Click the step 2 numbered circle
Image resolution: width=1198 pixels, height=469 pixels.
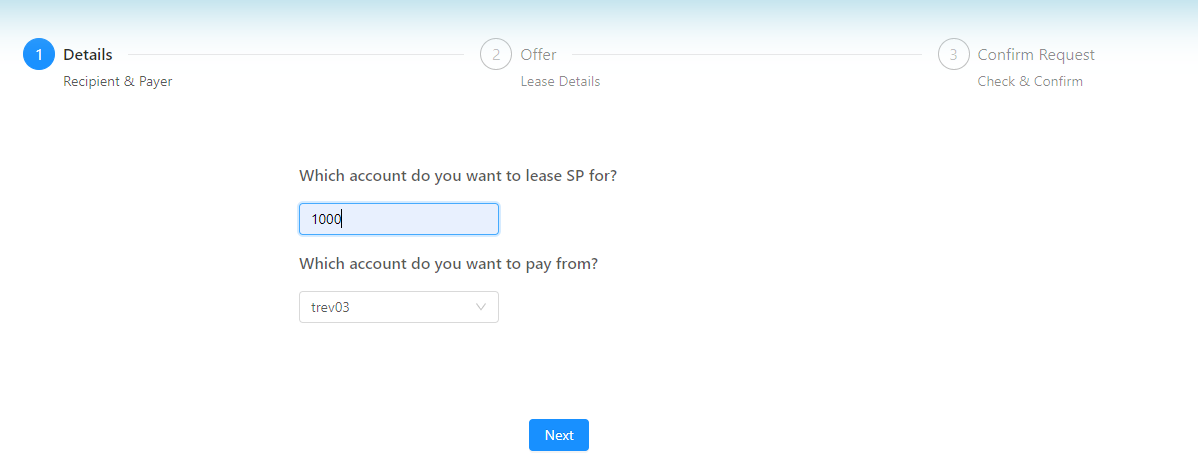point(496,55)
